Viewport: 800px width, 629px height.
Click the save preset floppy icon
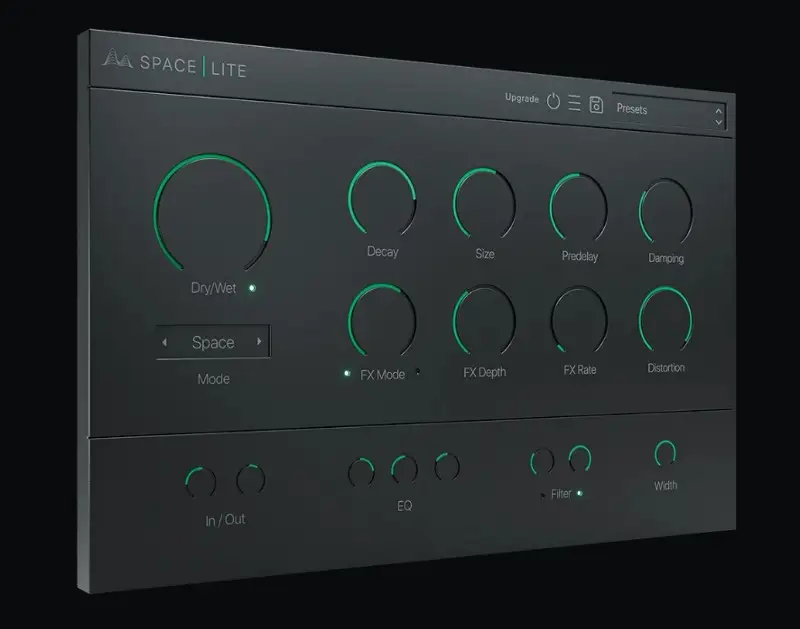pos(596,104)
